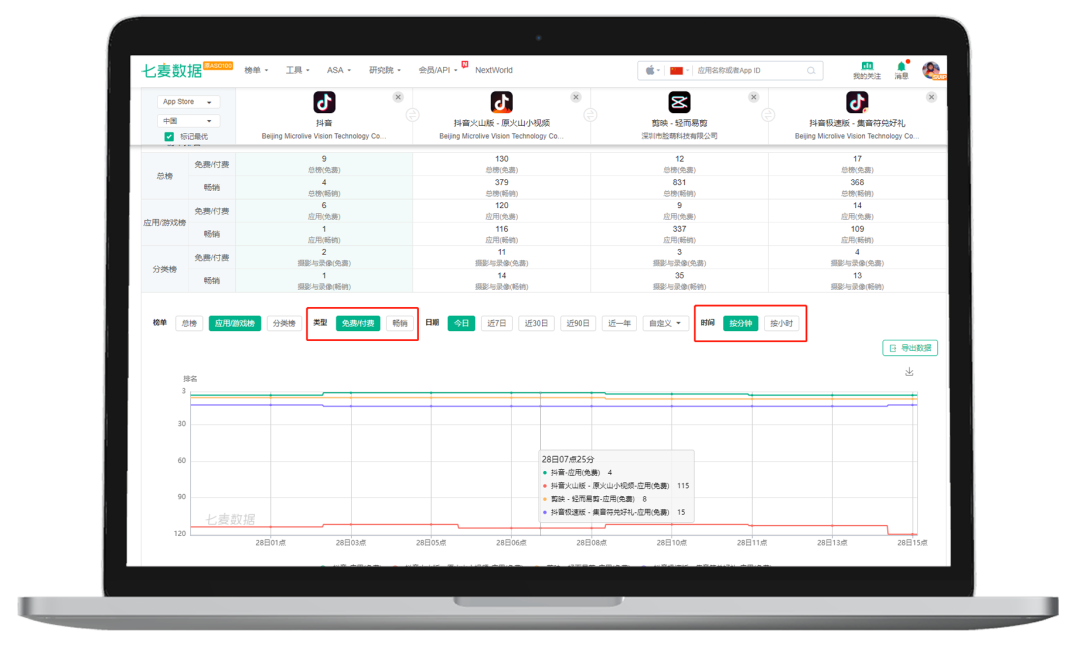The height and width of the screenshot is (645, 1080).
Task: Open the 自定义 date dropdown
Action: [665, 323]
